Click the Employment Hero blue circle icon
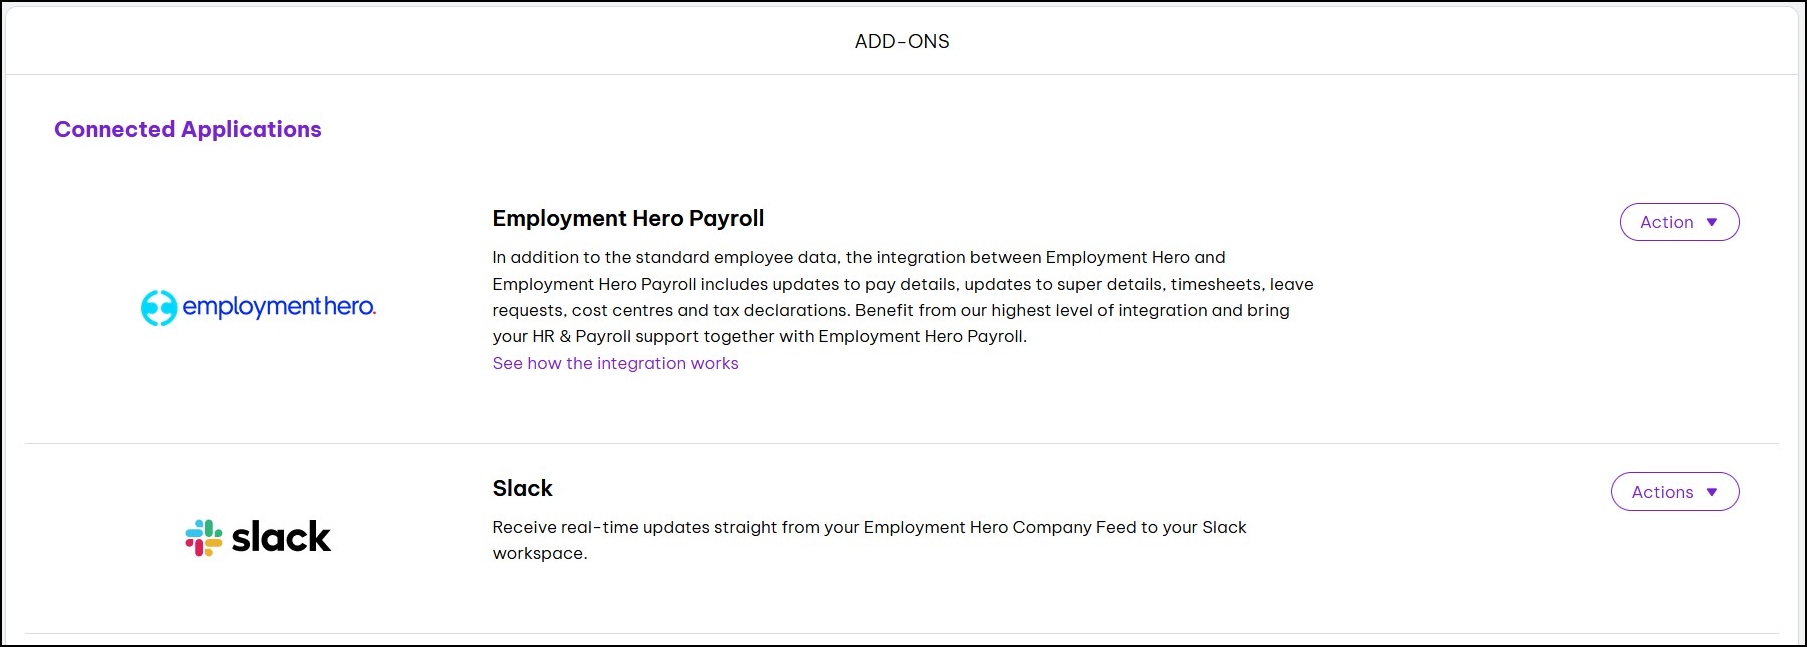Screen dimensions: 1807x647 coord(159,308)
